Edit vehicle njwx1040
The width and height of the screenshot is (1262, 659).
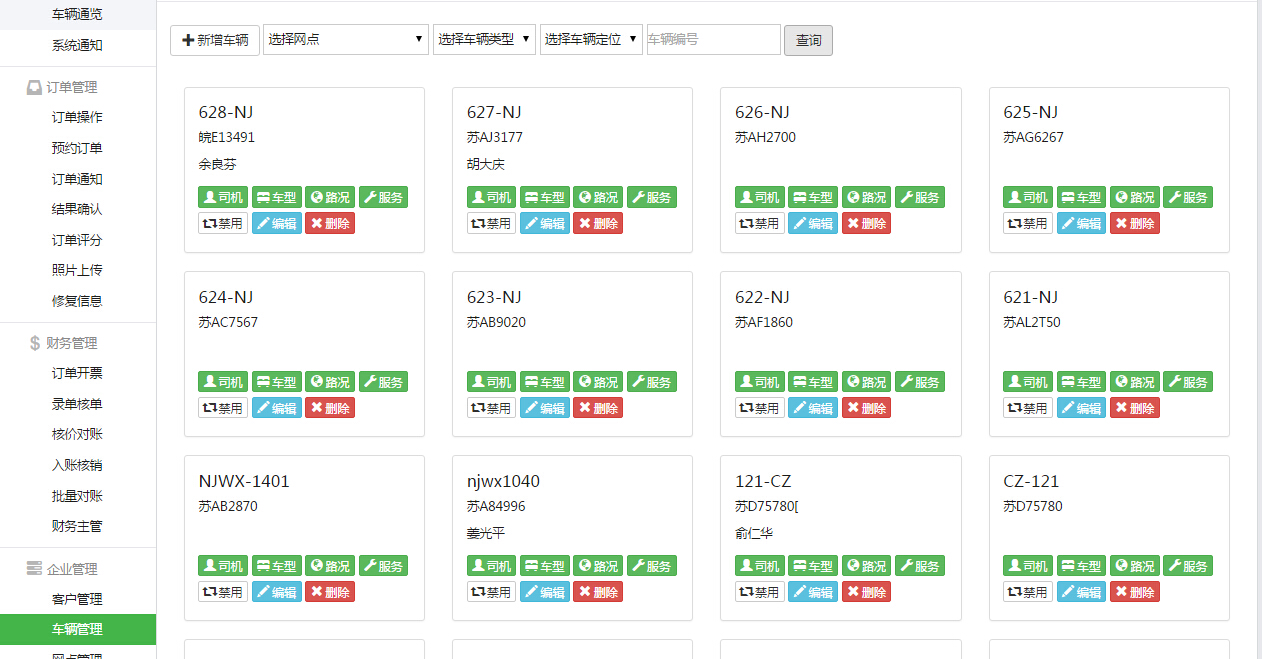tap(544, 592)
